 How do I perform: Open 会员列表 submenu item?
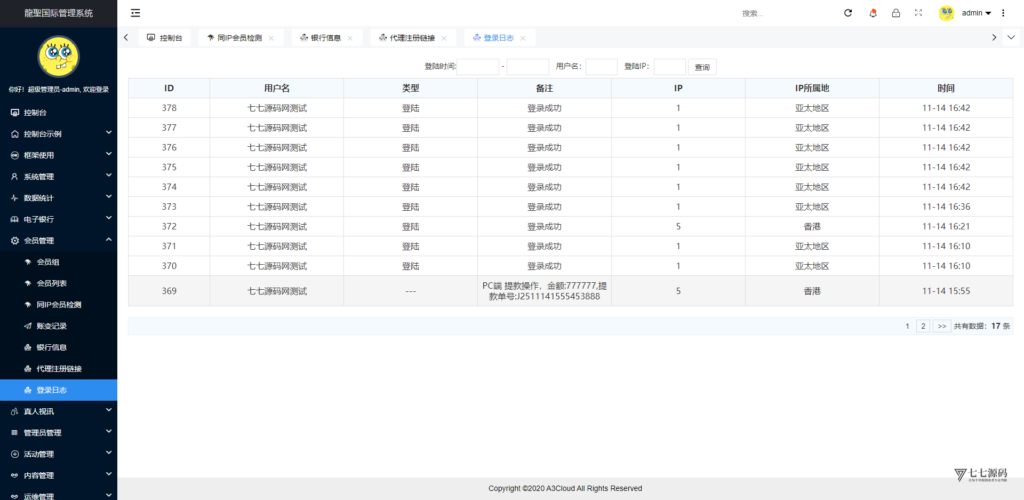click(x=59, y=283)
